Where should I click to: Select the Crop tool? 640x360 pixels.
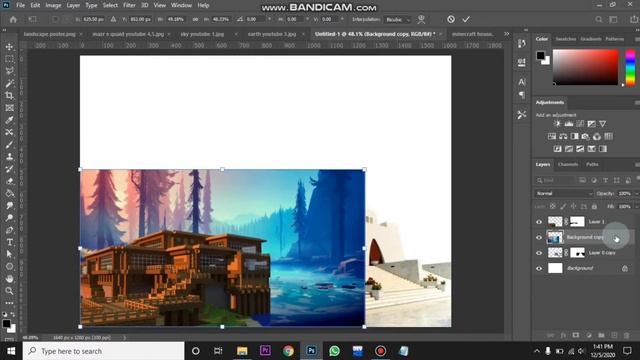coord(9,96)
